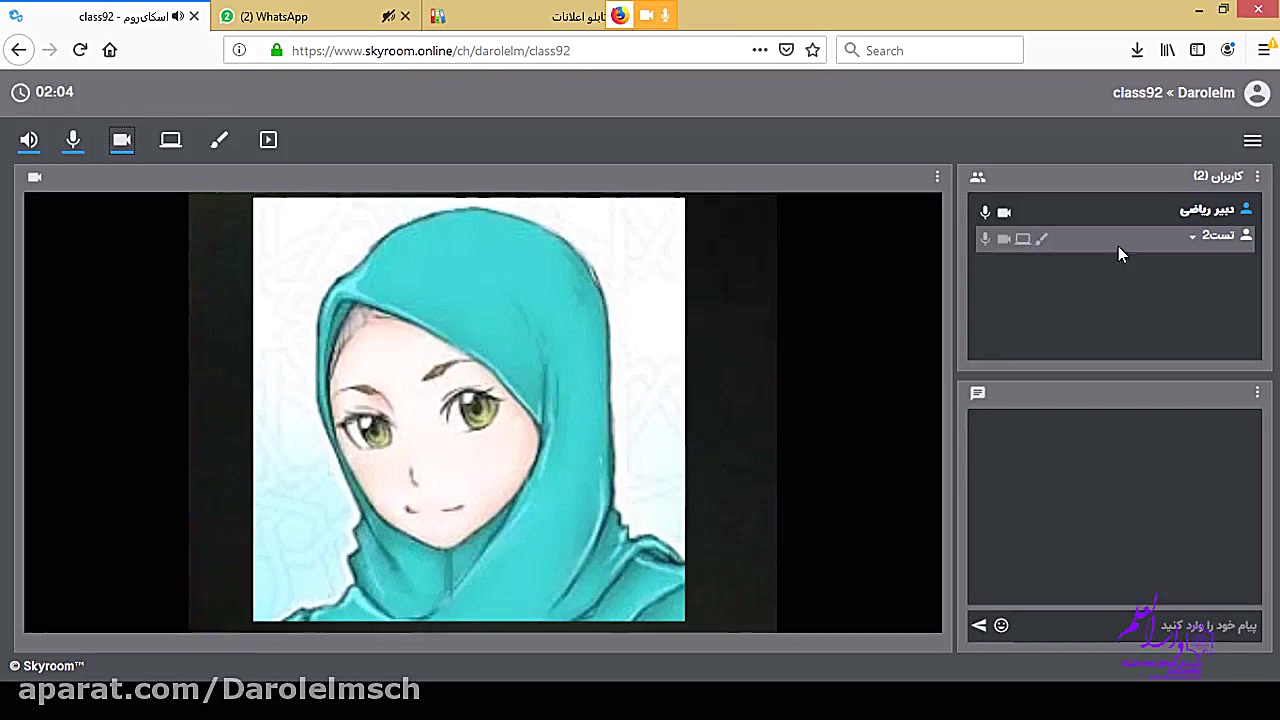Open the users panel three-dot options
The height and width of the screenshot is (720, 1280).
click(1257, 177)
